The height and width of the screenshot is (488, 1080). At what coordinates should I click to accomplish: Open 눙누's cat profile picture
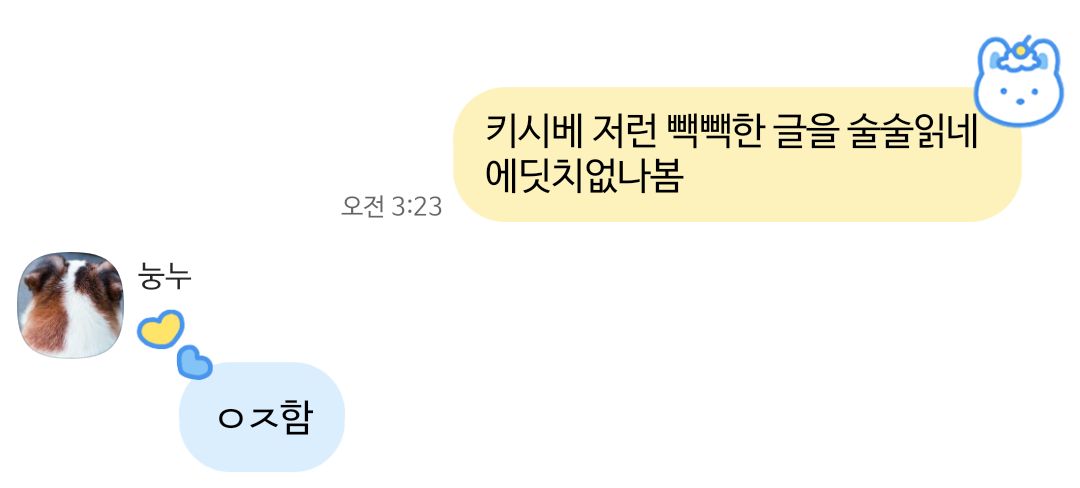coord(70,305)
